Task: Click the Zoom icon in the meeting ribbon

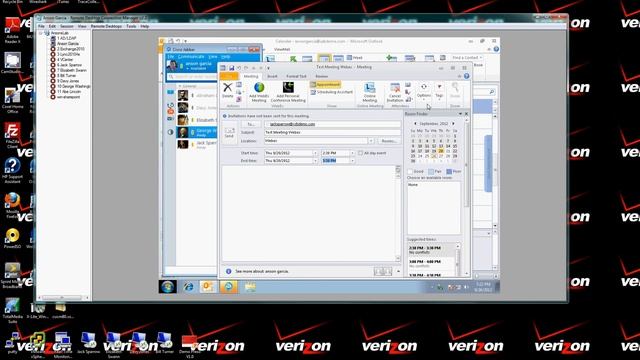Action: click(455, 90)
